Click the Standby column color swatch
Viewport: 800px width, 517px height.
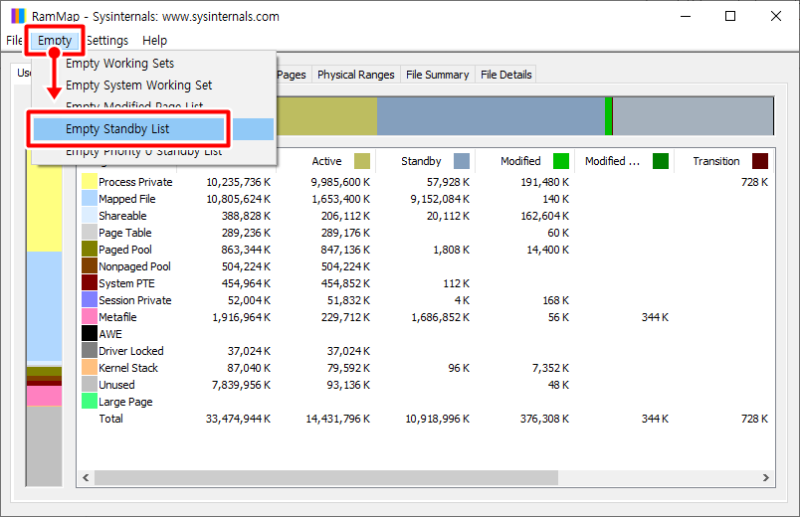tap(461, 161)
